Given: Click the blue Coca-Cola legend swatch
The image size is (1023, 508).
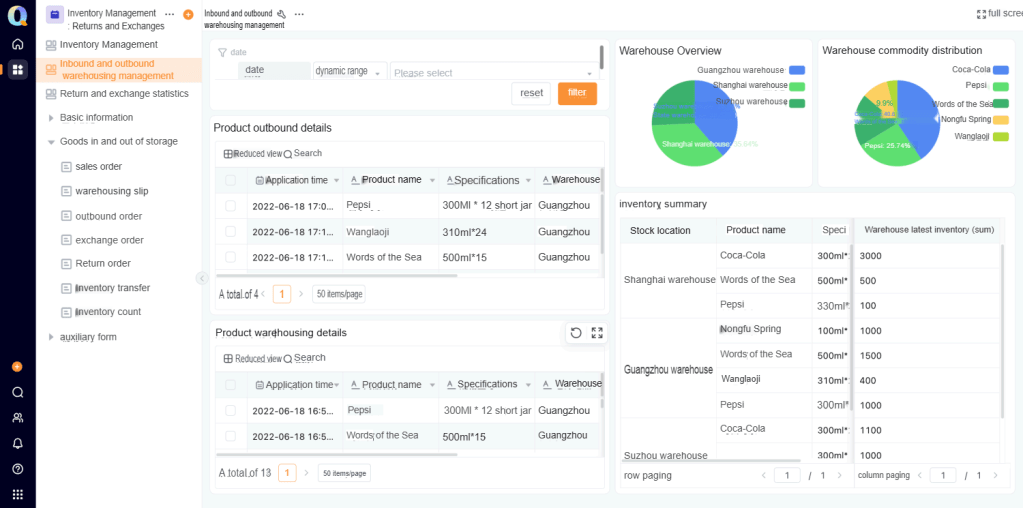Looking at the screenshot, I should tap(1000, 70).
